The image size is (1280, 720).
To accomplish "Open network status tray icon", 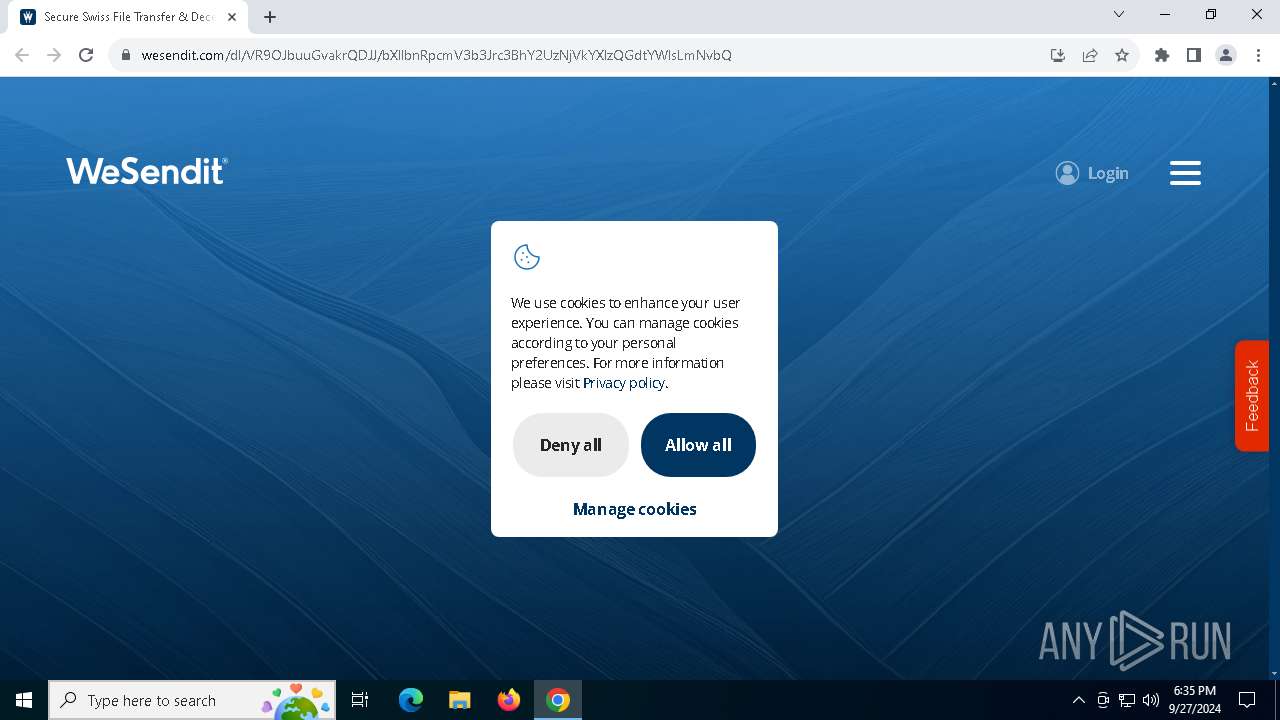I will point(1127,700).
